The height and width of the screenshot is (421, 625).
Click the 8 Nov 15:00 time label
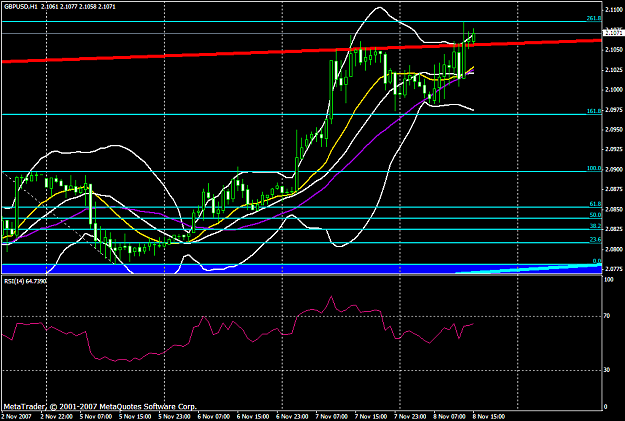(x=489, y=417)
